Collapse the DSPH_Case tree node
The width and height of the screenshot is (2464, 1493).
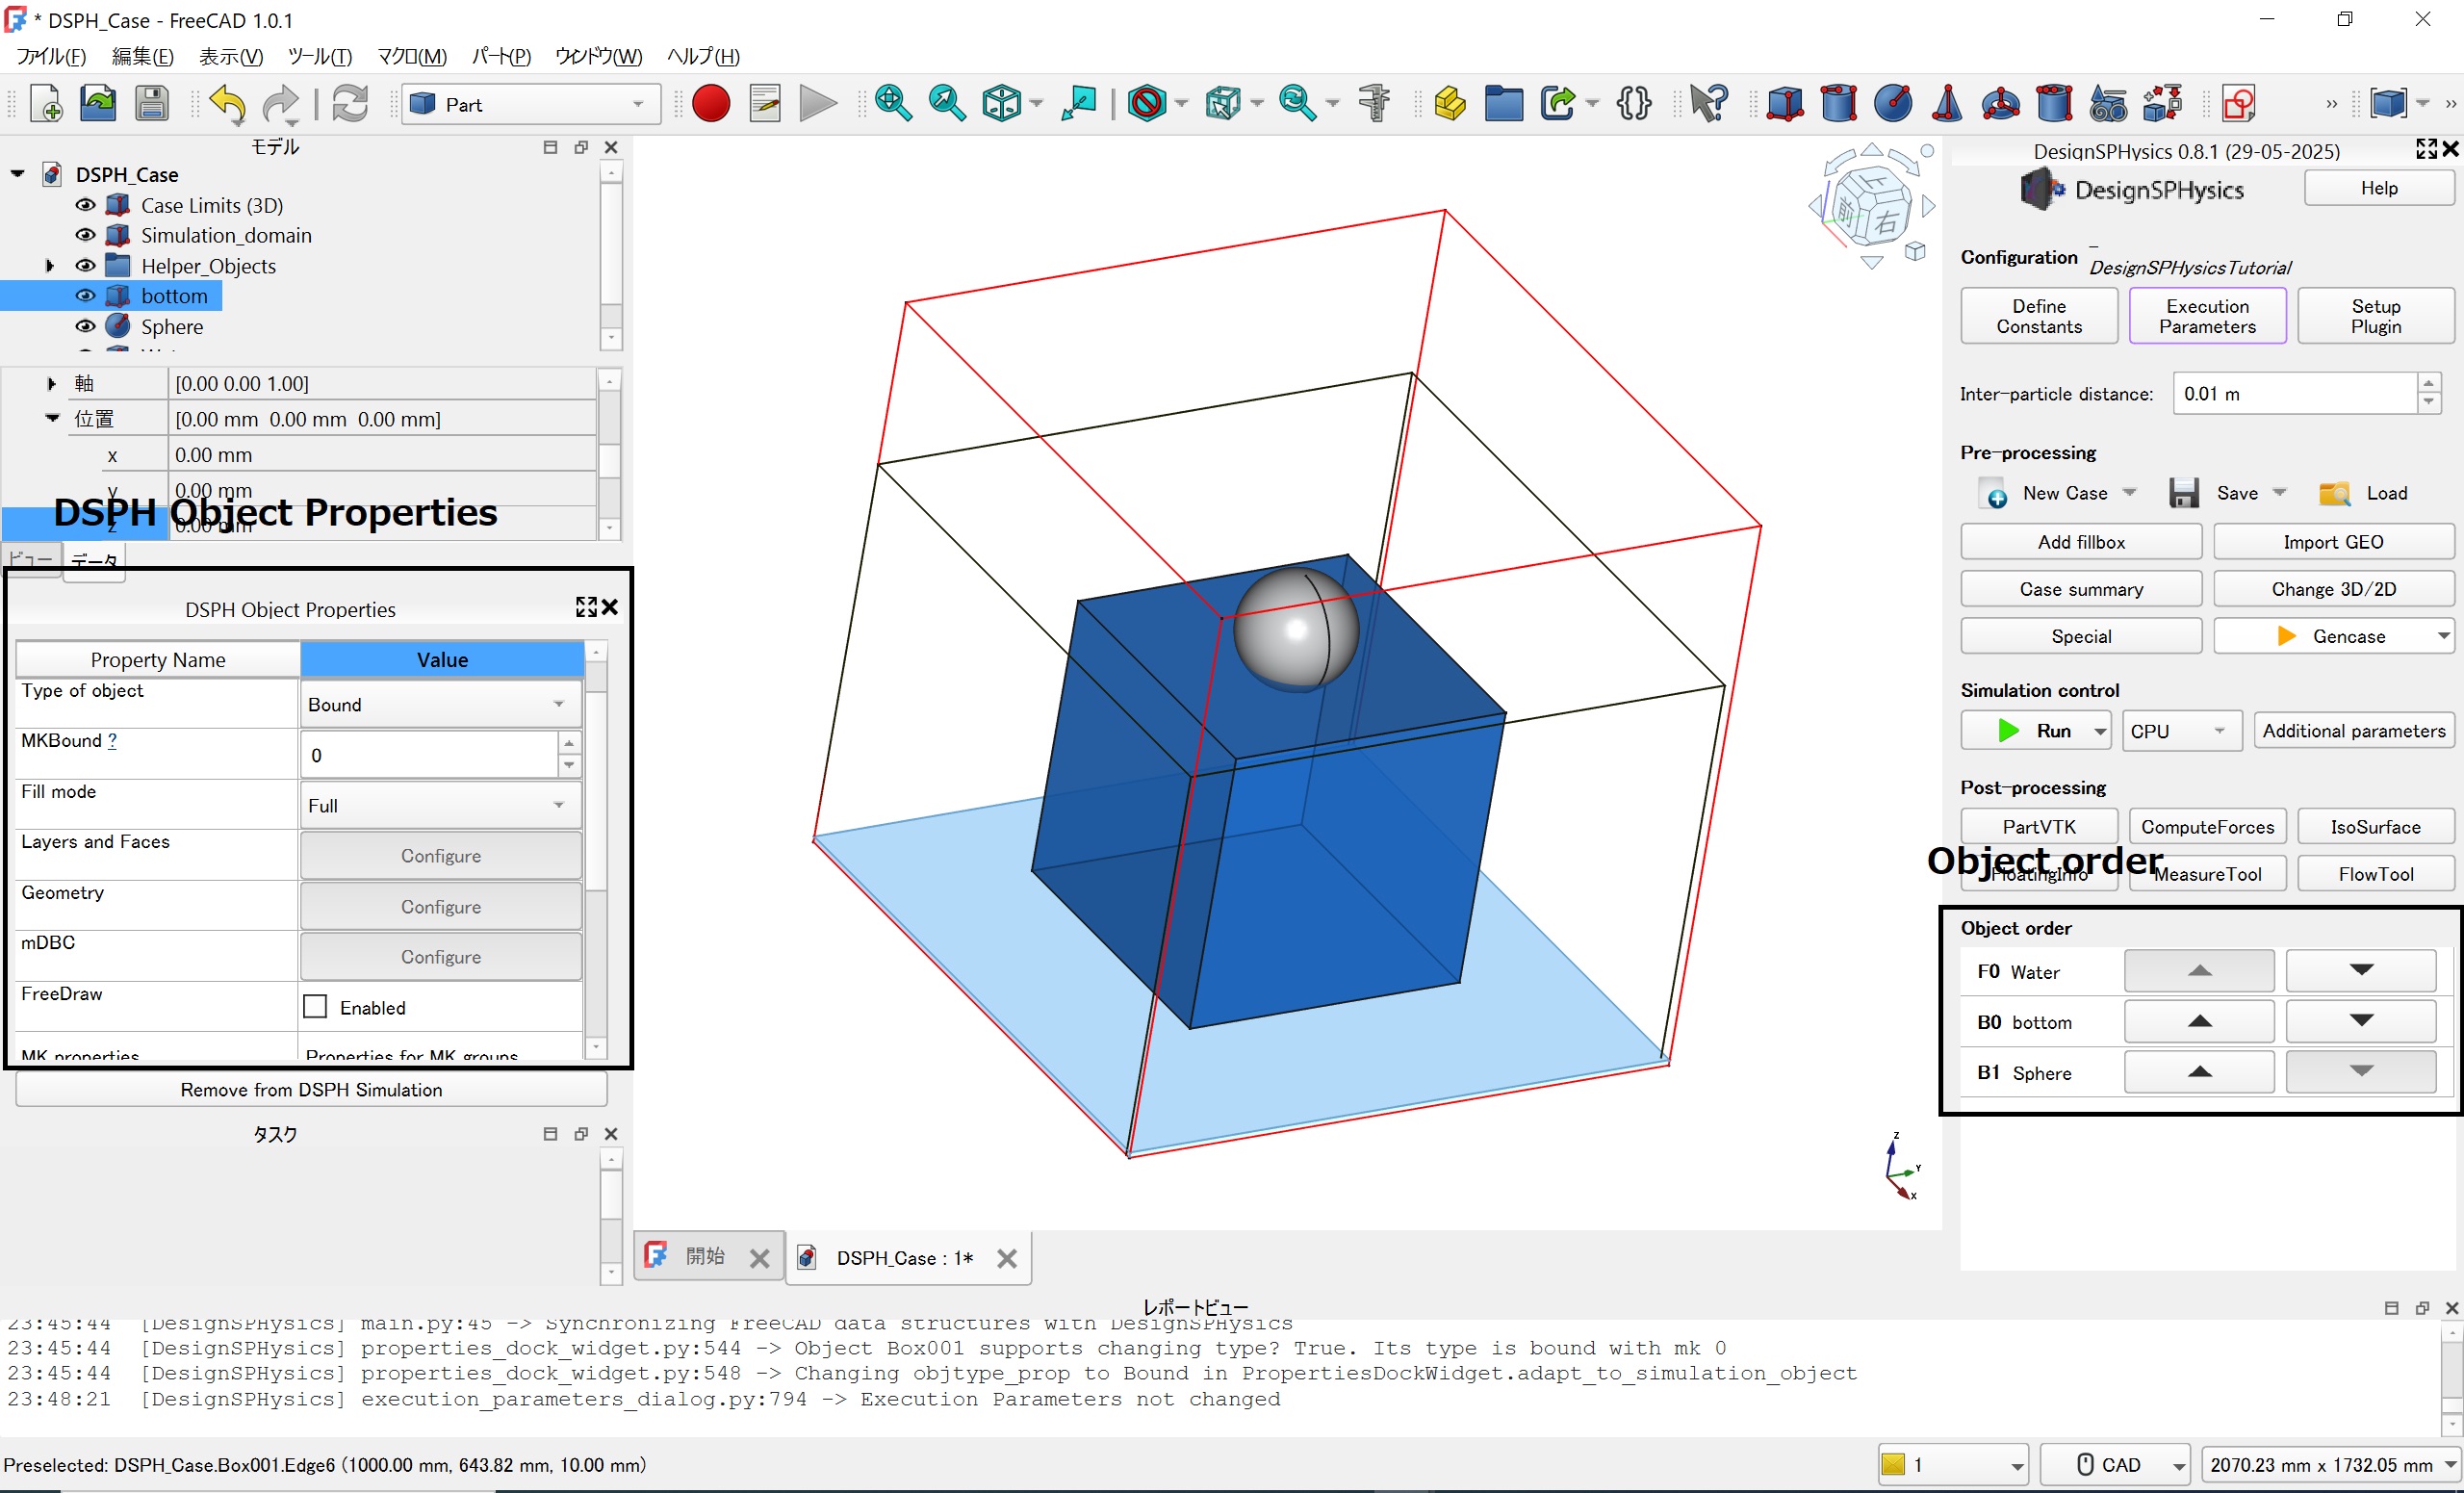pos(18,174)
